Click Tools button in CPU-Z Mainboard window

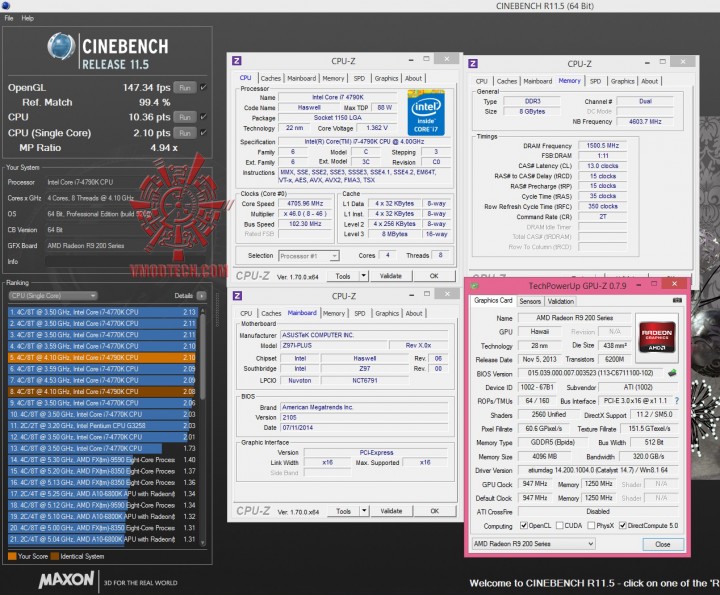pyautogui.click(x=343, y=511)
